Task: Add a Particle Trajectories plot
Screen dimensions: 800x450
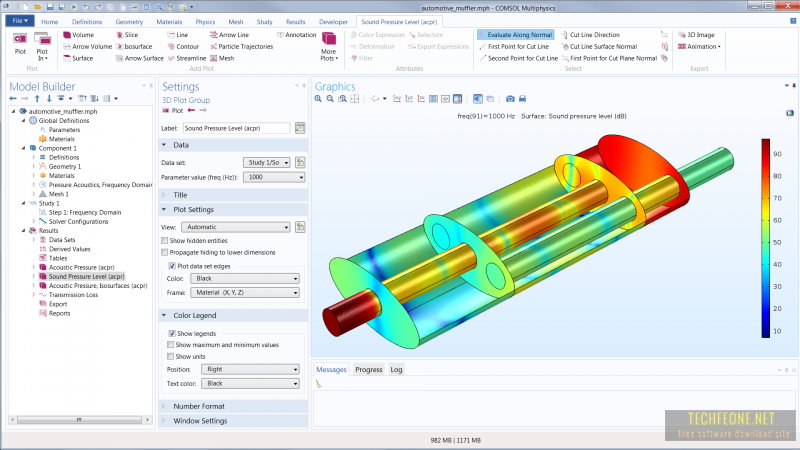Action: point(241,46)
